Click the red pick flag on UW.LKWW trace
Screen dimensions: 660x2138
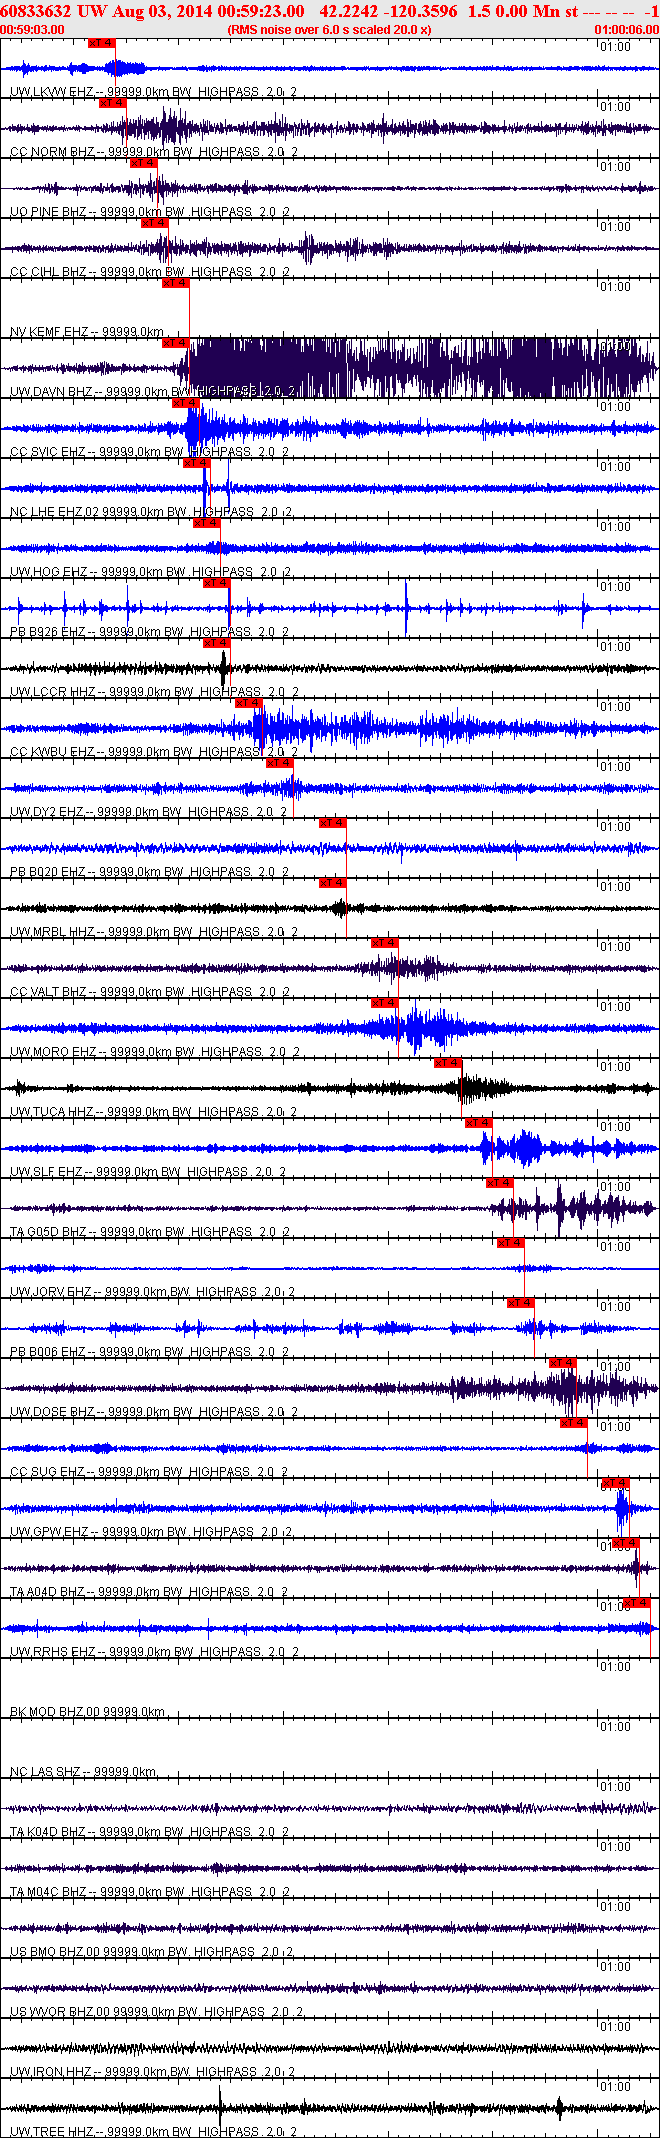click(102, 43)
